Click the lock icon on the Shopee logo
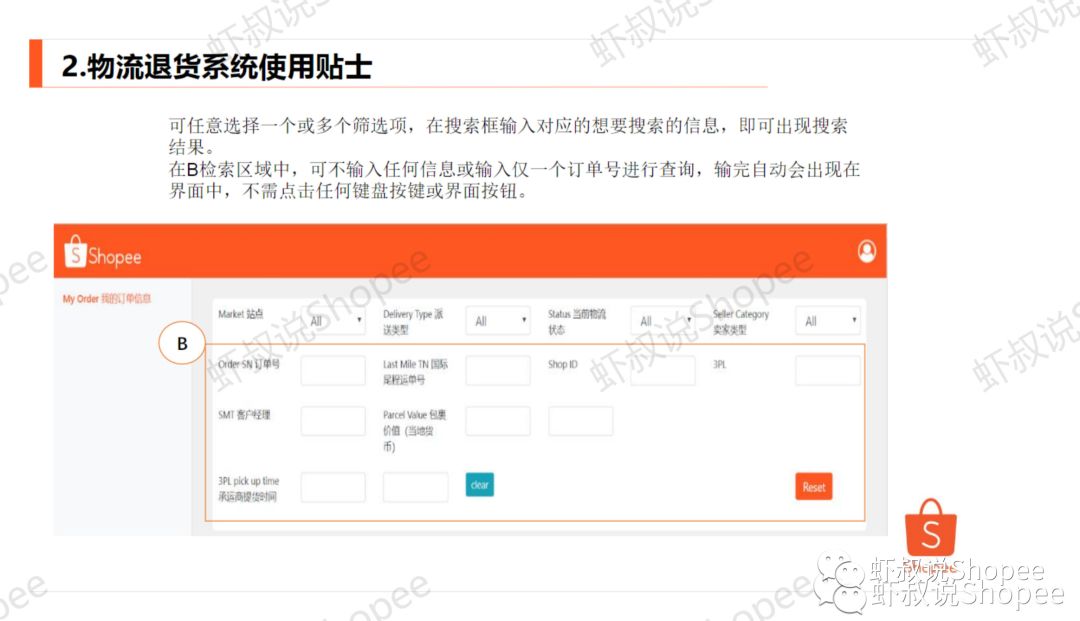This screenshot has width=1080, height=621. [74, 249]
